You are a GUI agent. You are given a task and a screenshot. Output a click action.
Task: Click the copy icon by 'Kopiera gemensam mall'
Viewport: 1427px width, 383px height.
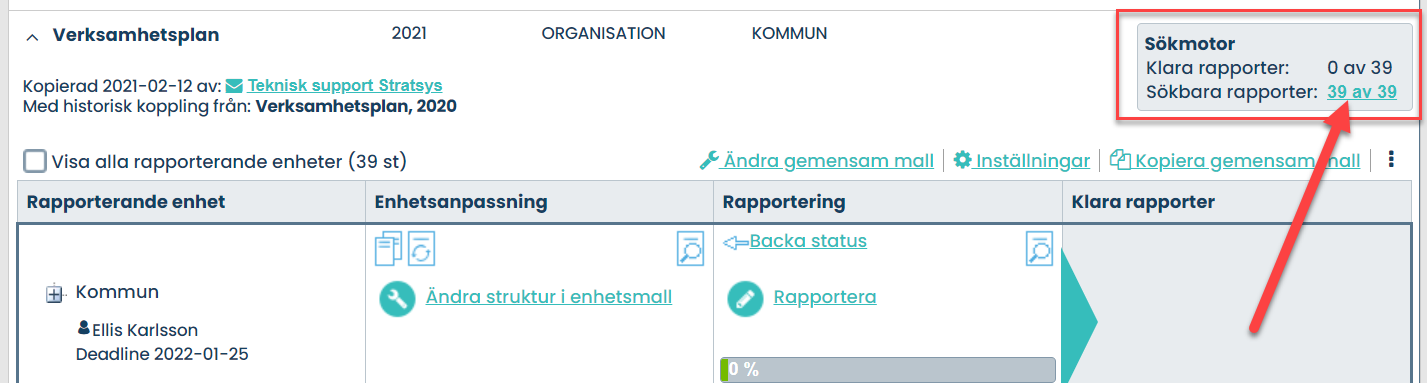tap(1120, 160)
